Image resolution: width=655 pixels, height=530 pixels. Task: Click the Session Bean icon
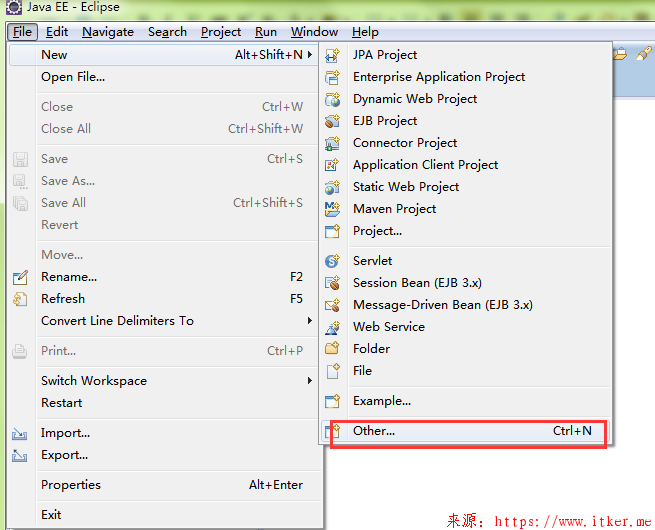pos(333,283)
